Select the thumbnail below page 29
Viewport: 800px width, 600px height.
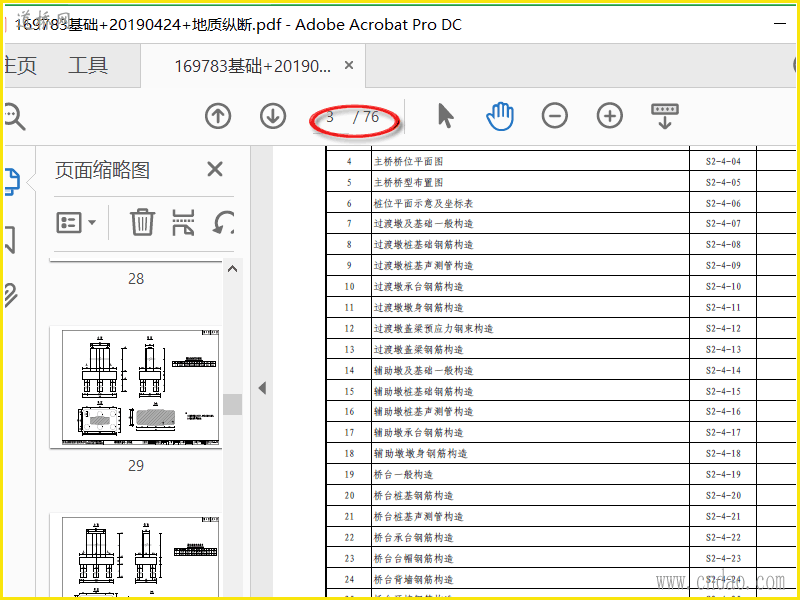(136, 555)
